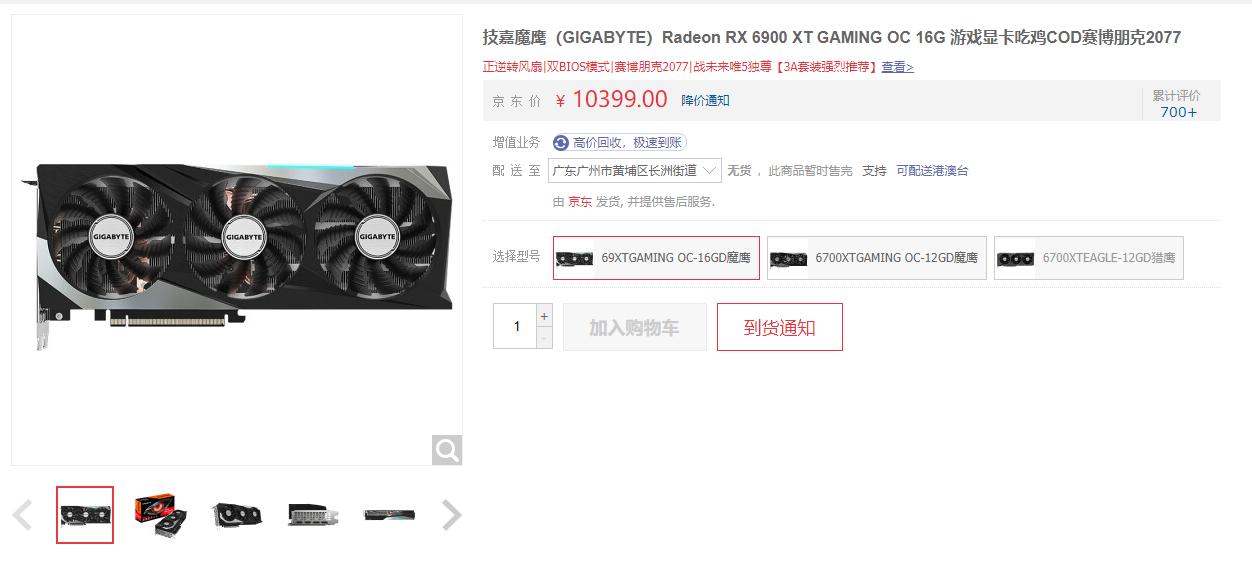Viewport: 1252px width, 563px height.
Task: Select the first front-view thumbnail
Action: click(85, 515)
